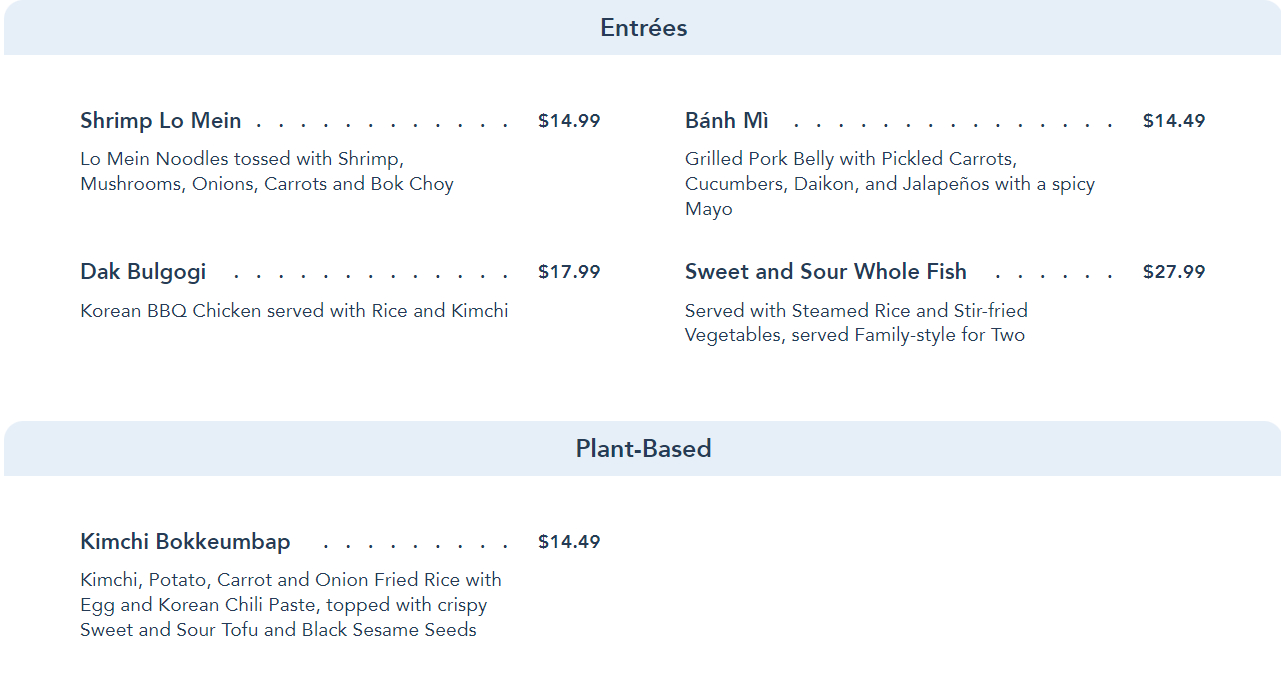Select the Shrimp Lo Mein title

[x=160, y=121]
